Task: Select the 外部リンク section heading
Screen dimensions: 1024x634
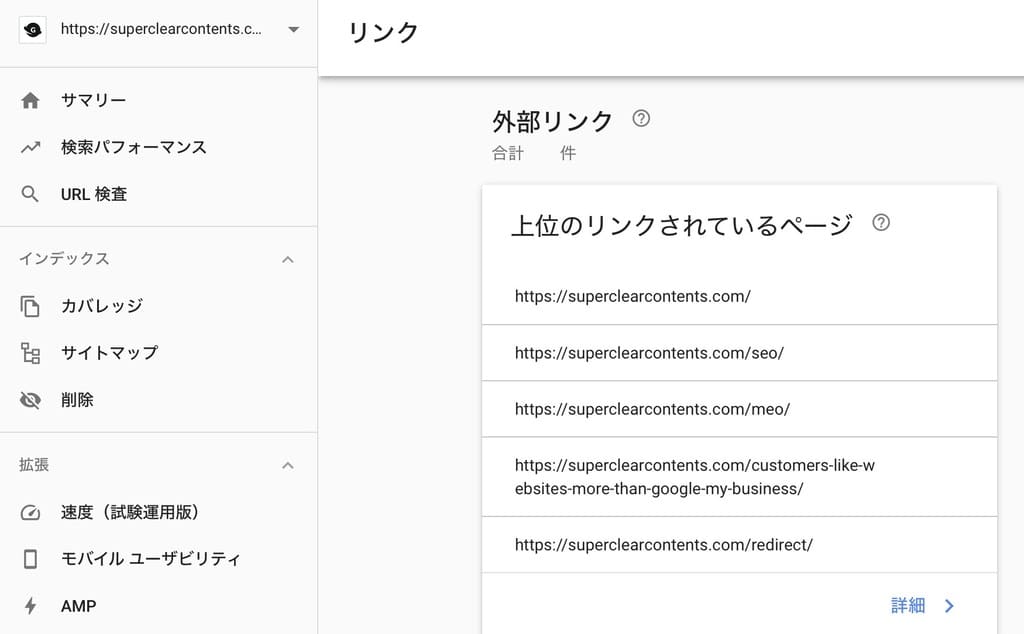Action: (552, 120)
